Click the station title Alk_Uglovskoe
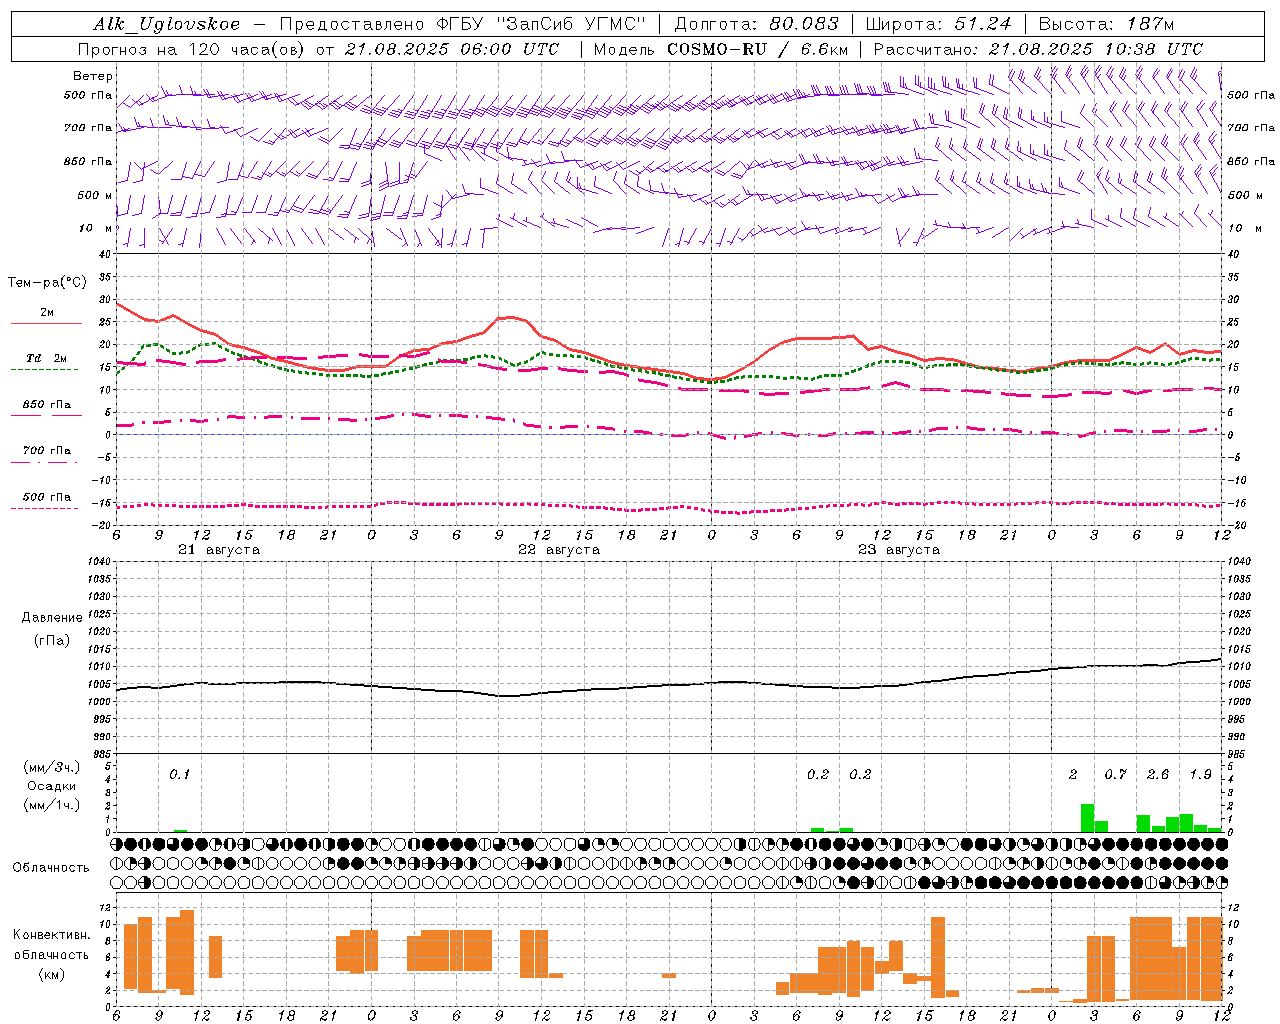 point(167,24)
